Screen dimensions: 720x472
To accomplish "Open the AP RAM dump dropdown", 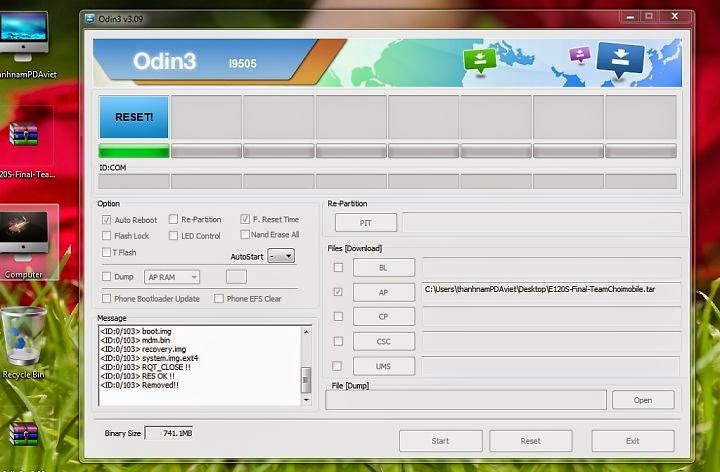I will 172,277.
